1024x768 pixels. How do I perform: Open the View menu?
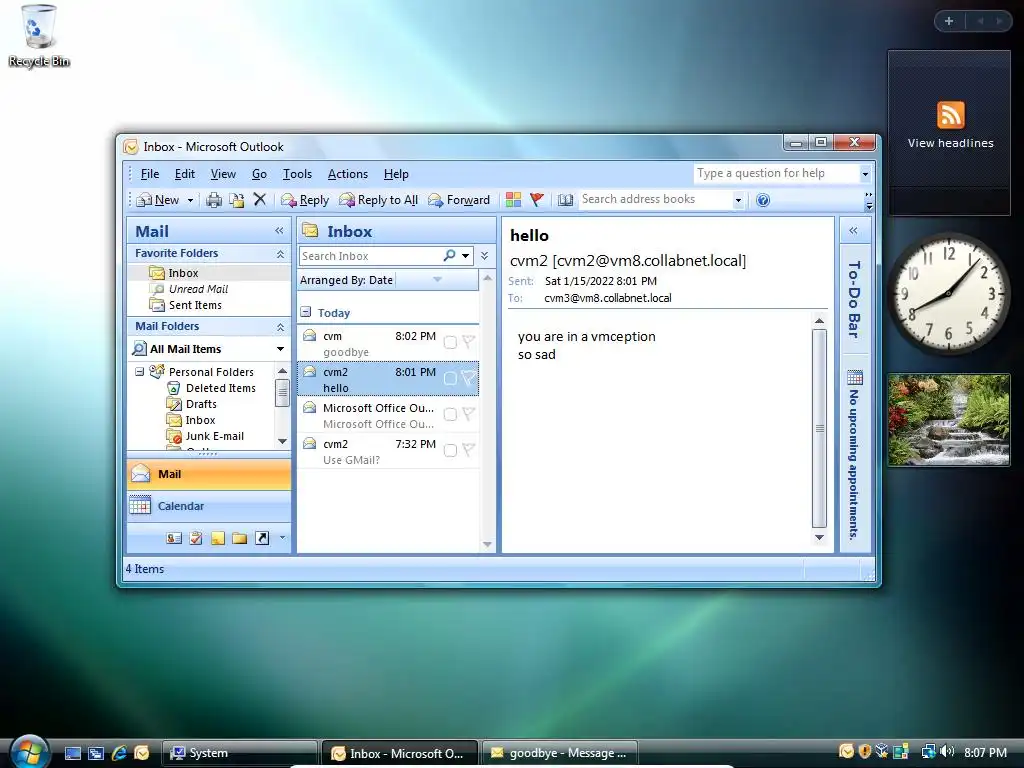click(223, 174)
